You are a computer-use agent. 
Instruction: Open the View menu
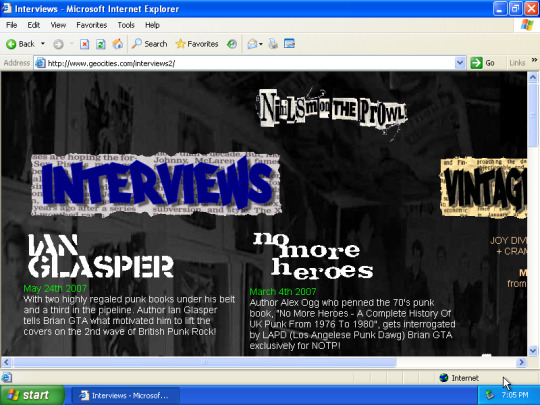[58, 25]
